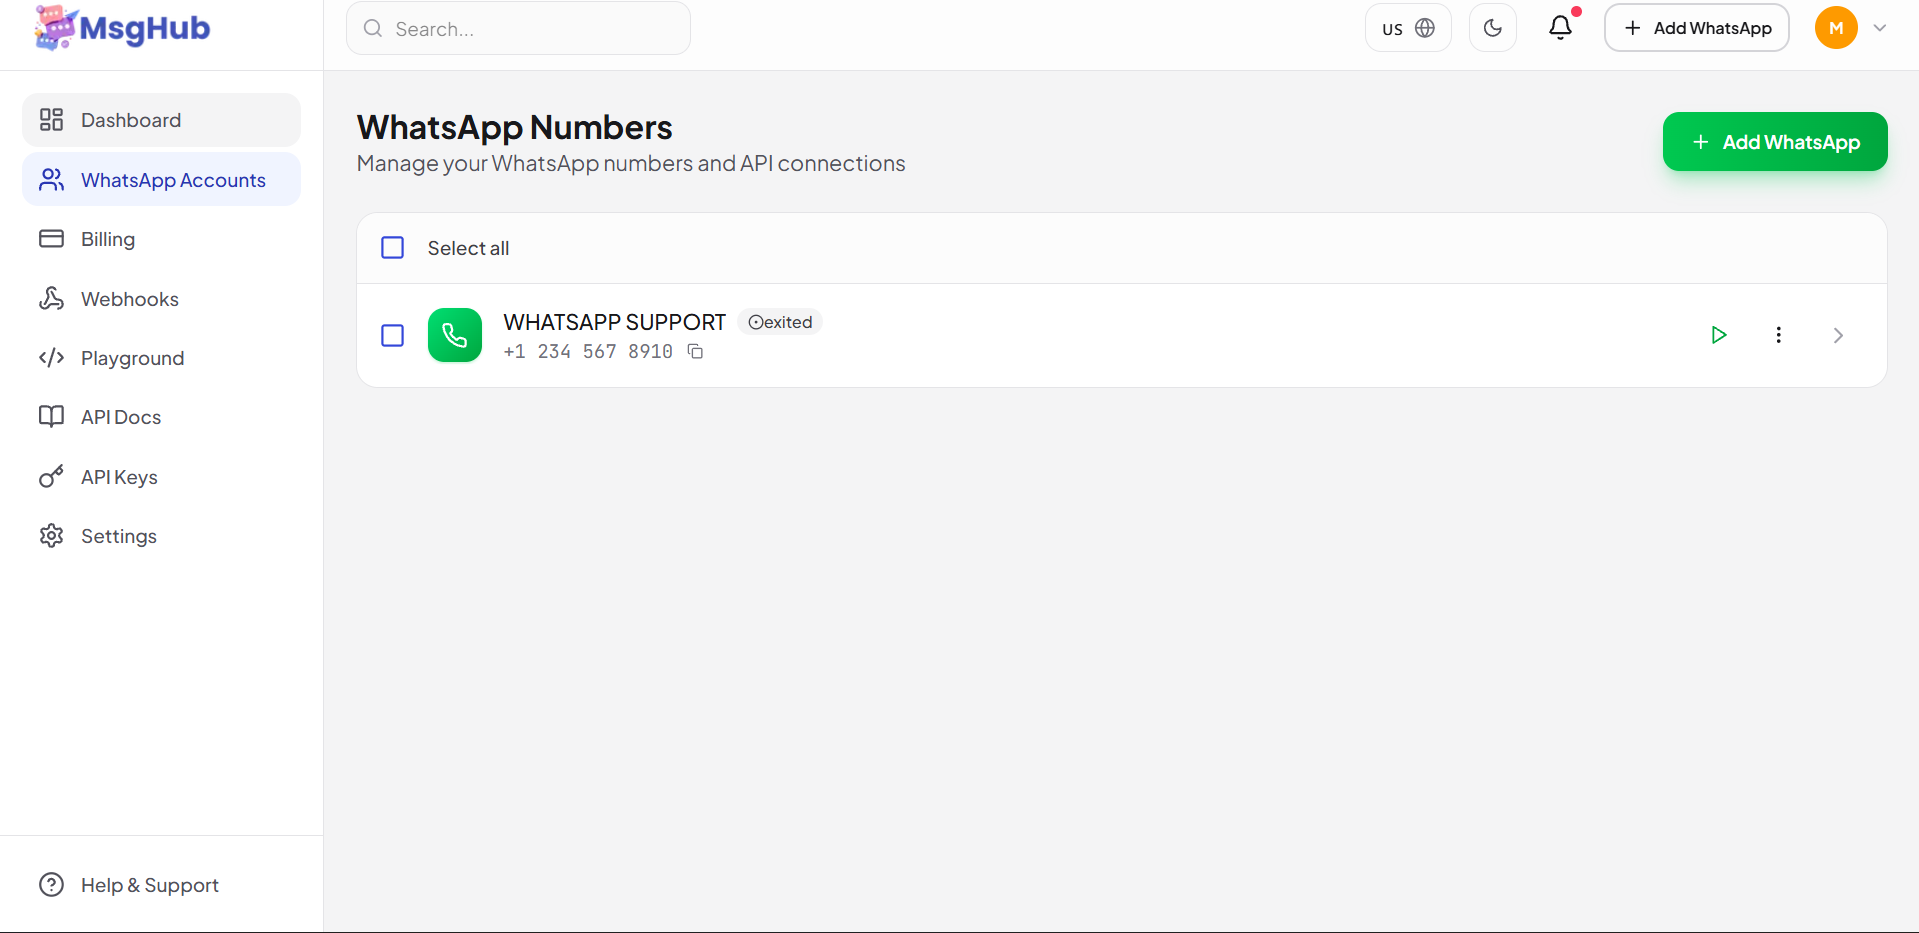Click the WHATSAPP SUPPORT account name
The height and width of the screenshot is (933, 1919).
coord(615,322)
